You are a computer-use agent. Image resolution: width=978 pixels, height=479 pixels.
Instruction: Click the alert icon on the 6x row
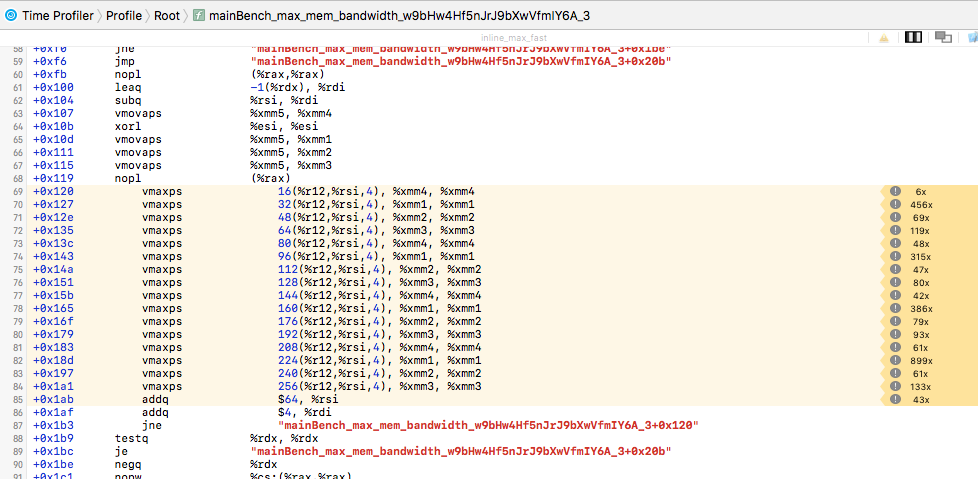click(x=895, y=191)
